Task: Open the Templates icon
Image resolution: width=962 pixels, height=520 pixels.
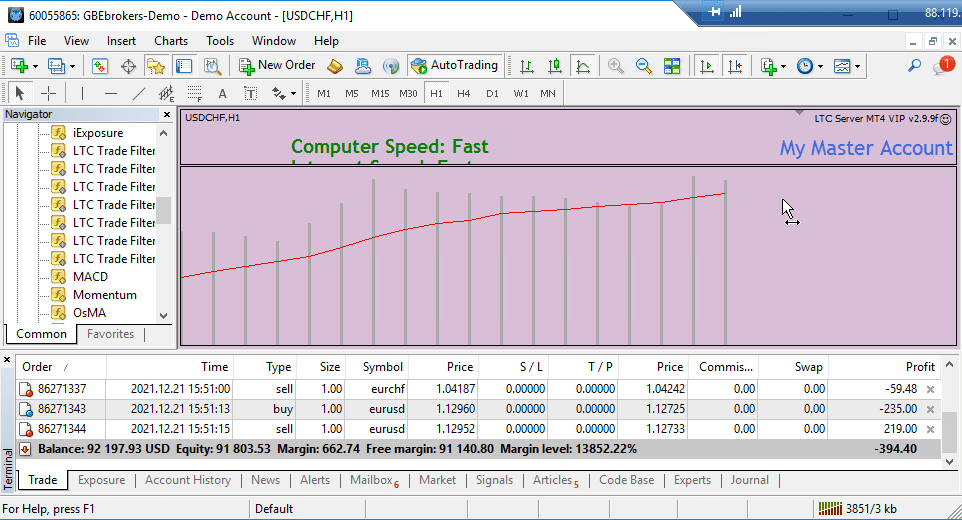Action: (x=842, y=66)
